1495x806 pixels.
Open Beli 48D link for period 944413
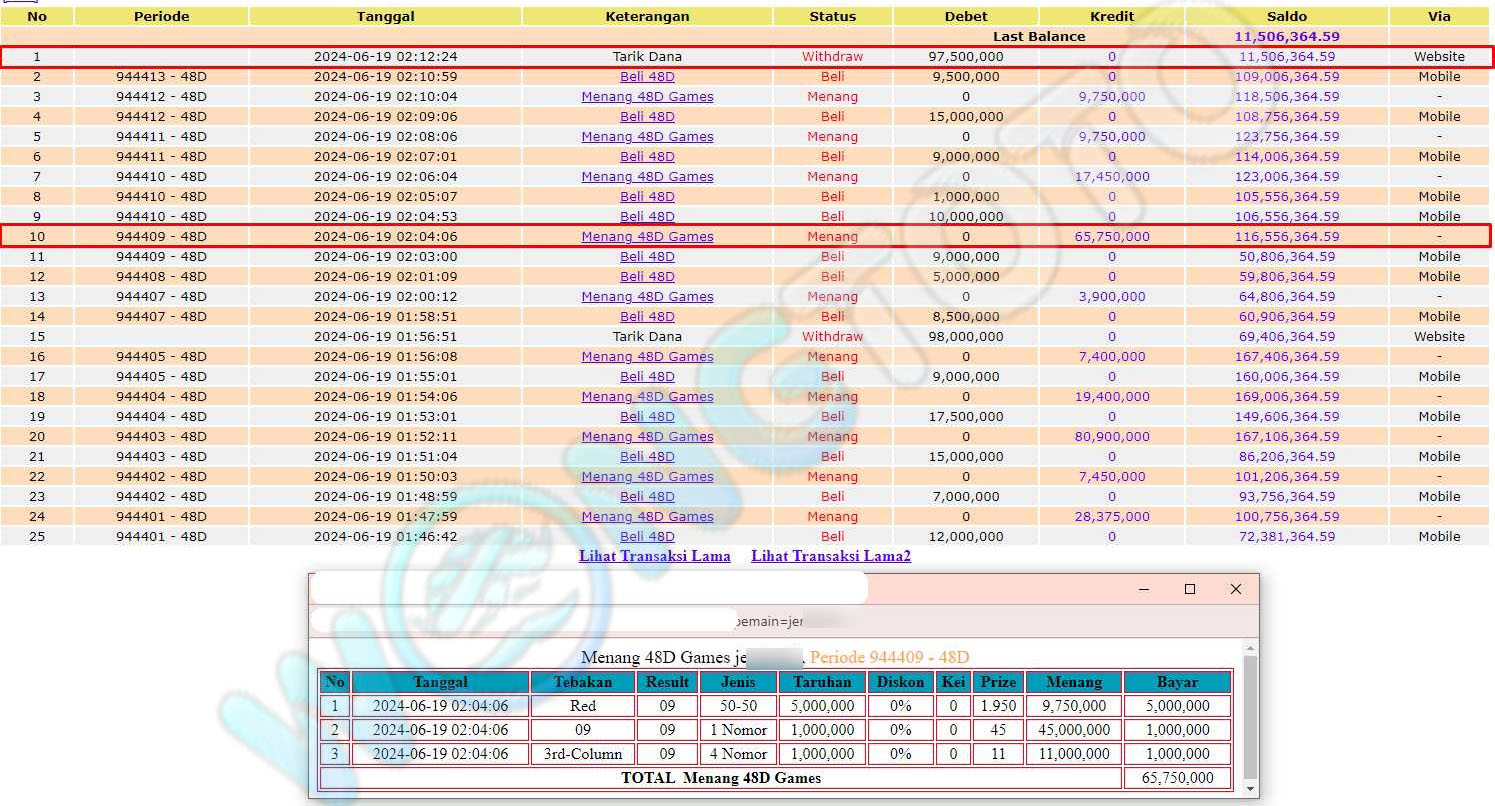(x=647, y=77)
